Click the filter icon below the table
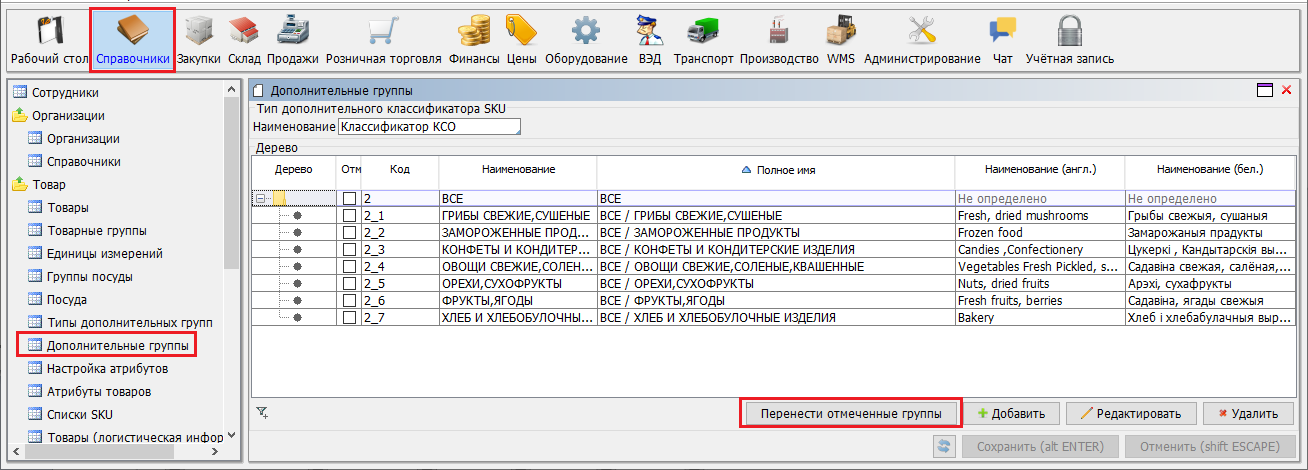 pos(262,411)
